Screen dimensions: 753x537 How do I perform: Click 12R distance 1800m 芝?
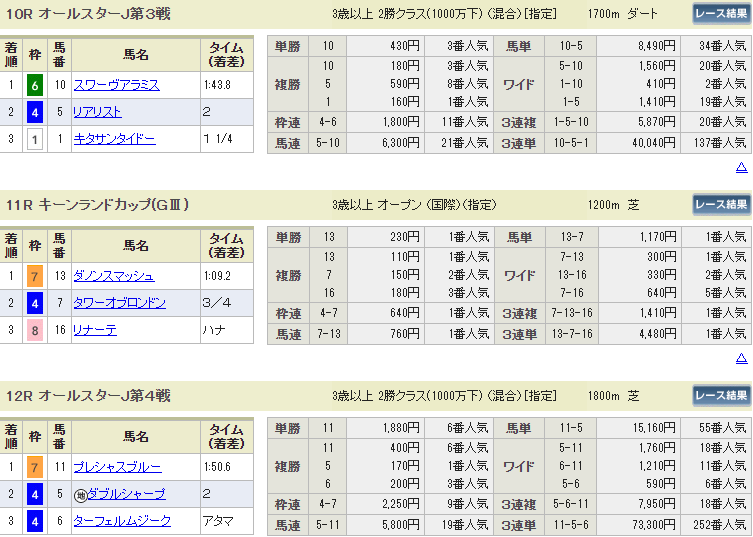[x=613, y=396]
